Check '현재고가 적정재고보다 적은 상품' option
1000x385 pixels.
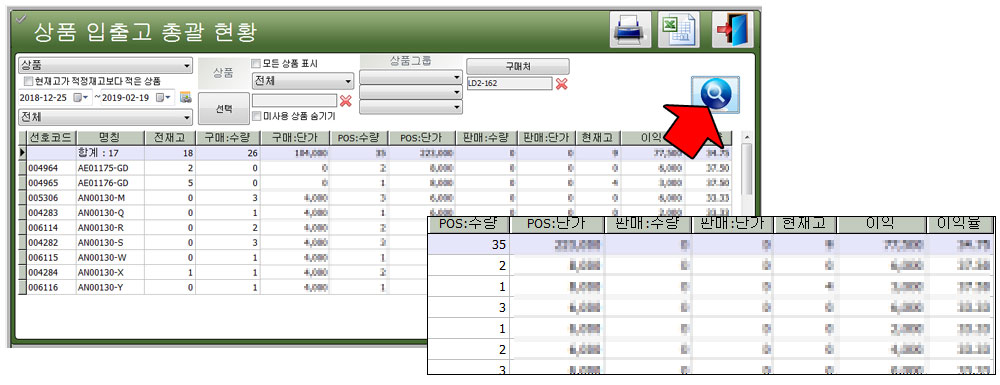(28, 82)
